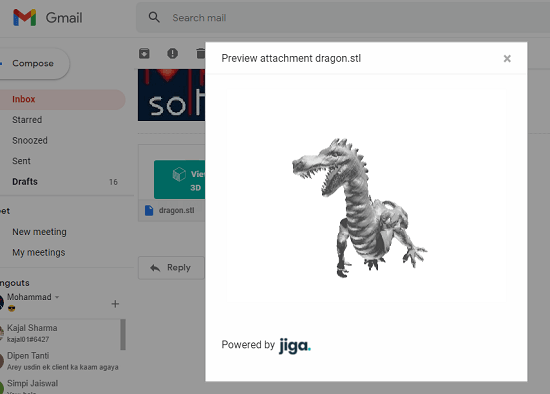Click the Archive toolbar icon
Image resolution: width=550 pixels, height=394 pixels.
[x=144, y=54]
